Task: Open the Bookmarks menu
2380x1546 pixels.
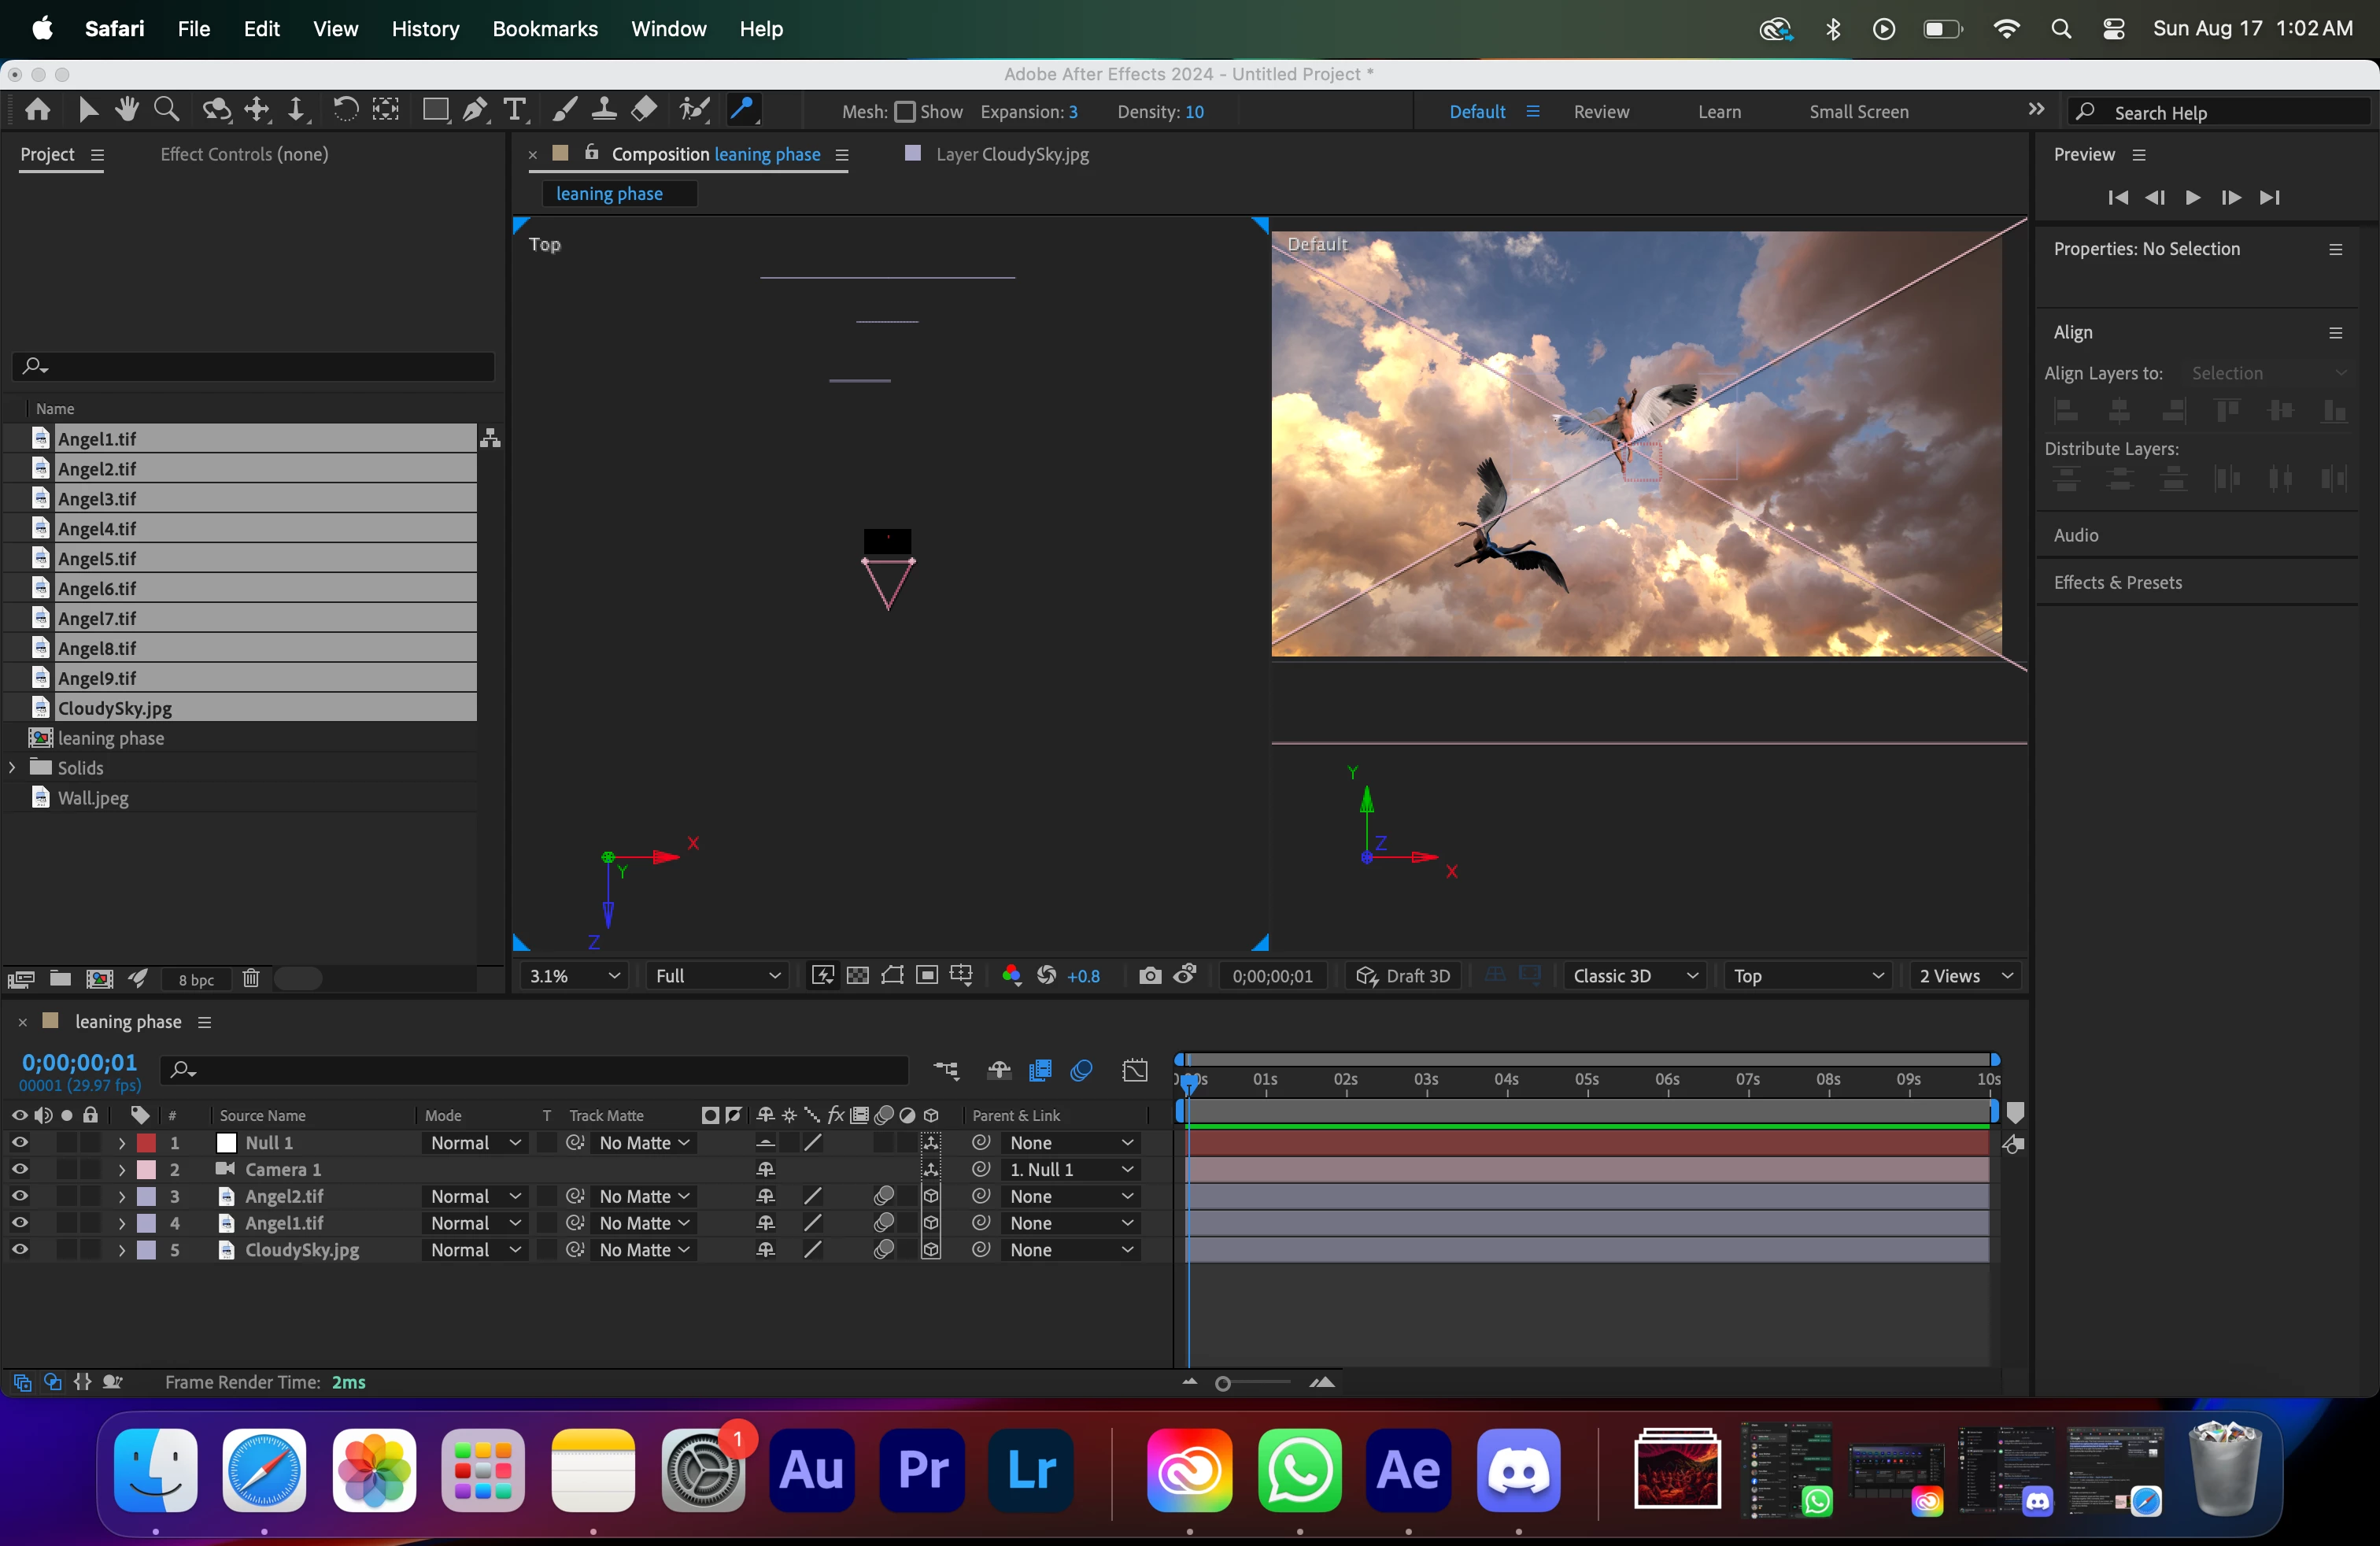Action: point(544,29)
